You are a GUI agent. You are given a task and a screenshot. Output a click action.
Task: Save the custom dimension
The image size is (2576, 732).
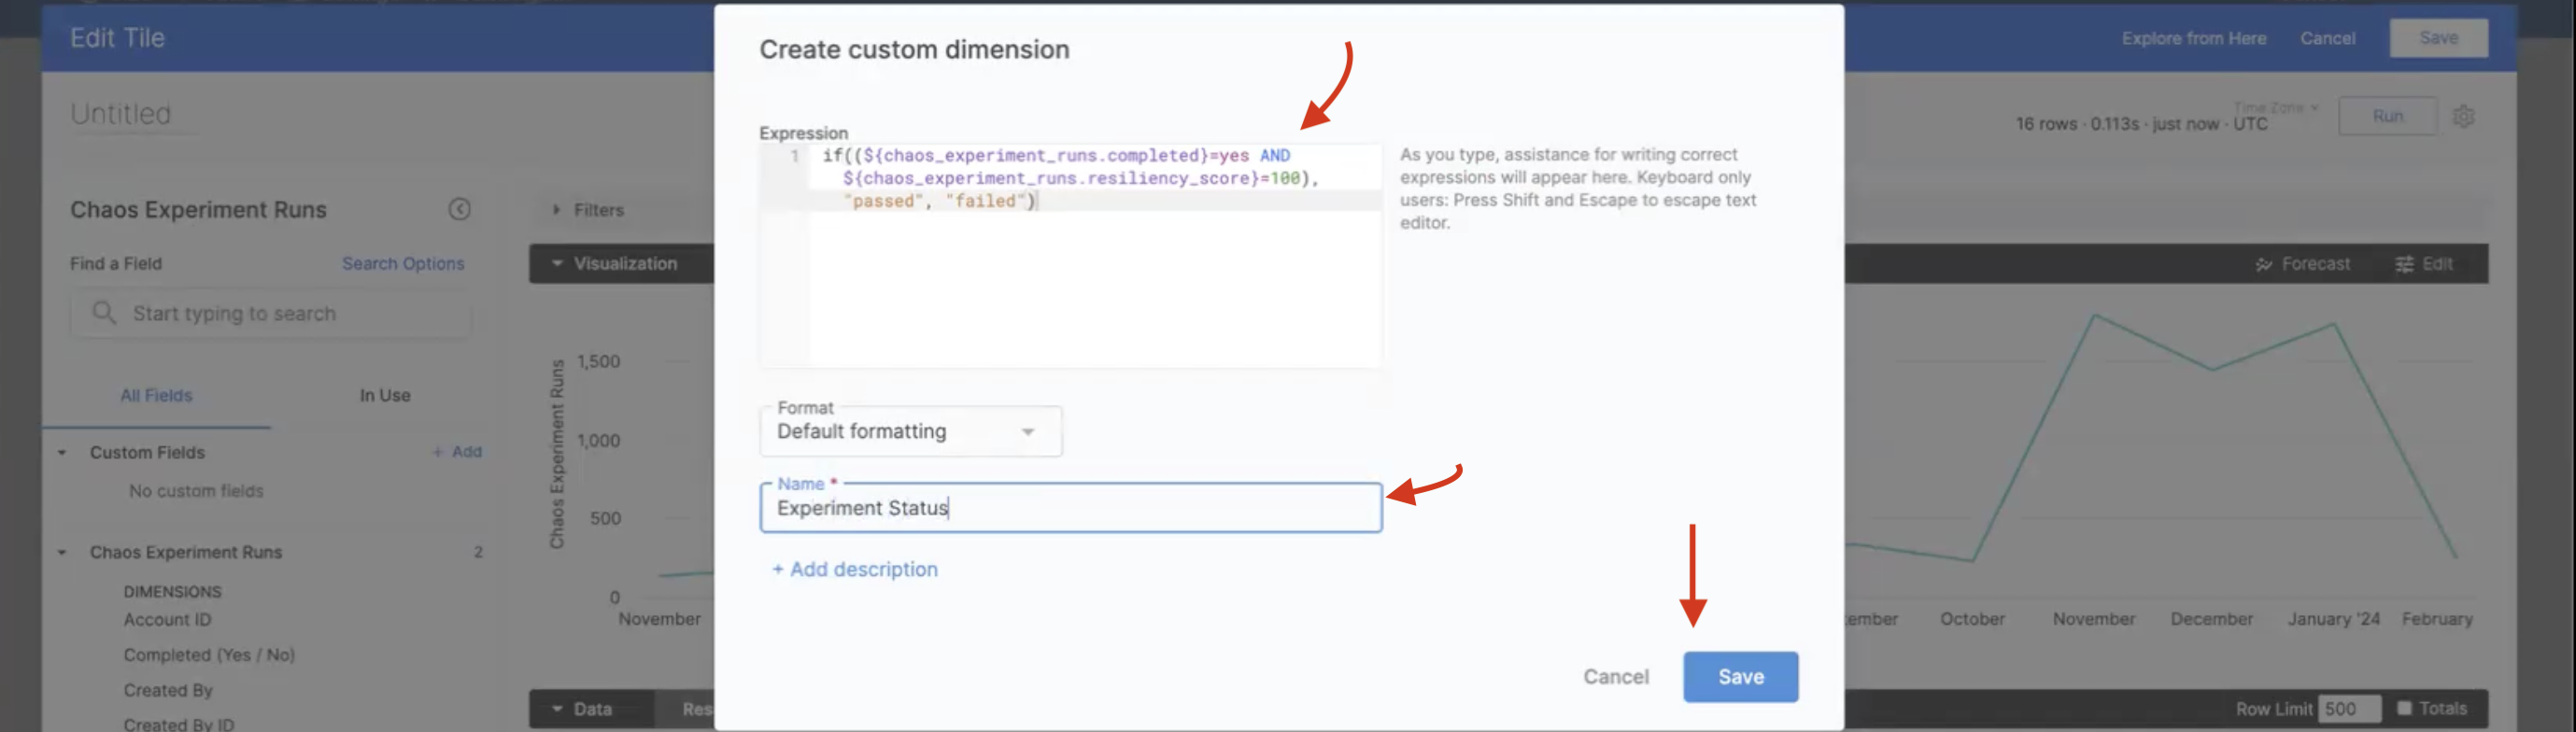[x=1739, y=677]
